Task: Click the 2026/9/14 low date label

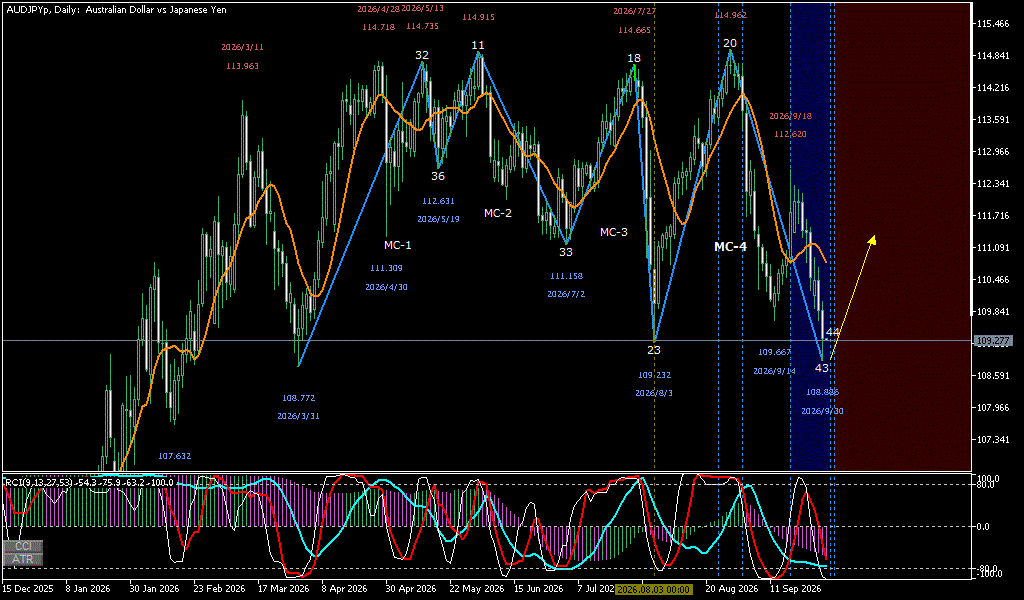Action: [x=775, y=371]
